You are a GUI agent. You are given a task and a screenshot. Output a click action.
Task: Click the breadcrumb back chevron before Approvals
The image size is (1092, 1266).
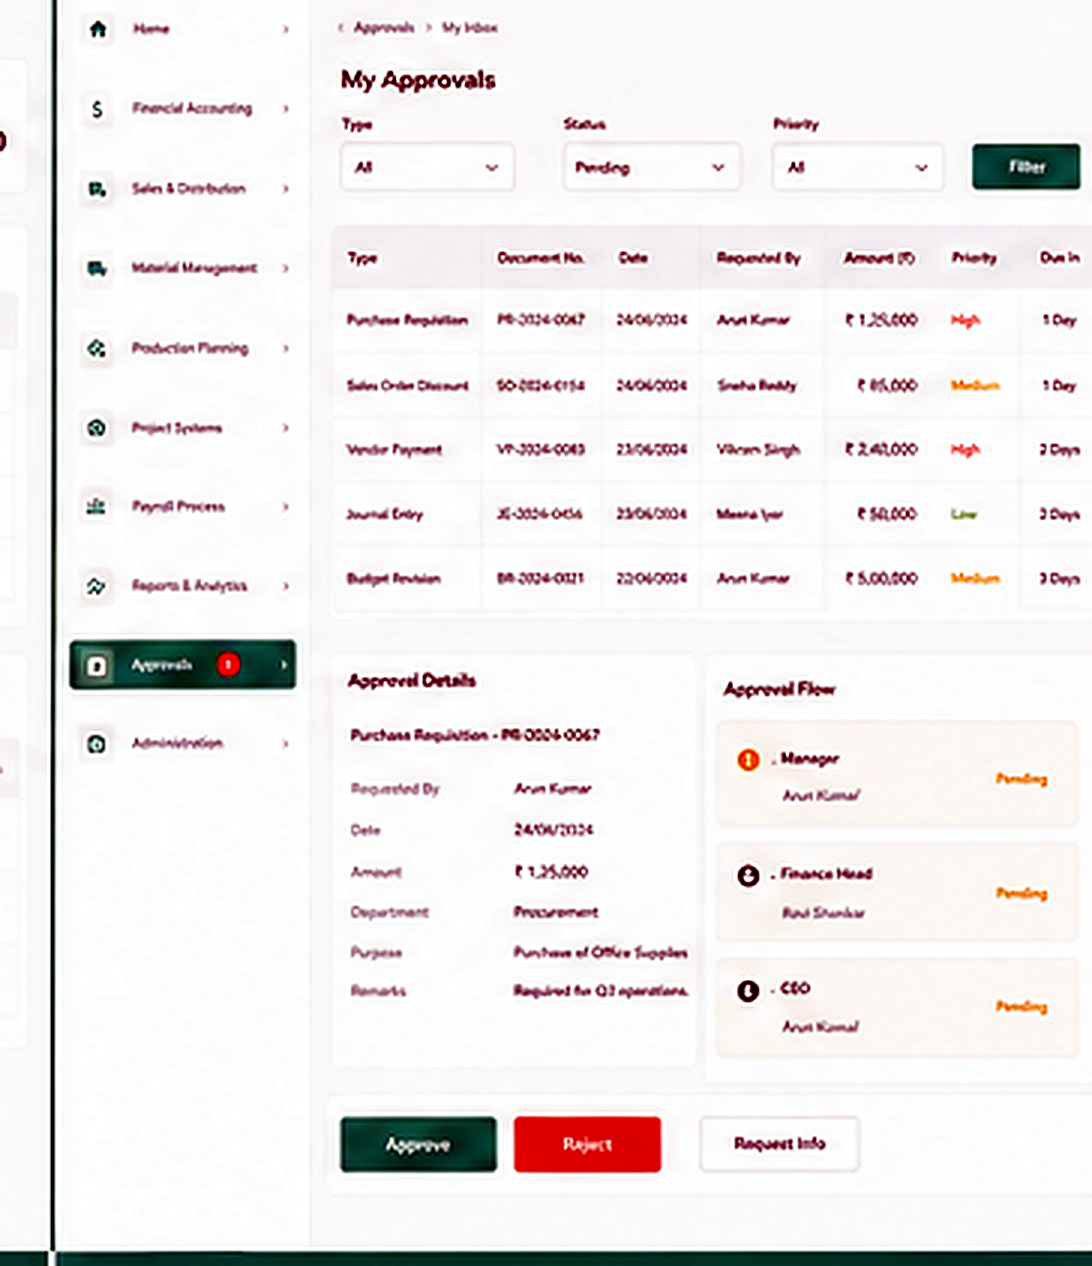[x=341, y=28]
